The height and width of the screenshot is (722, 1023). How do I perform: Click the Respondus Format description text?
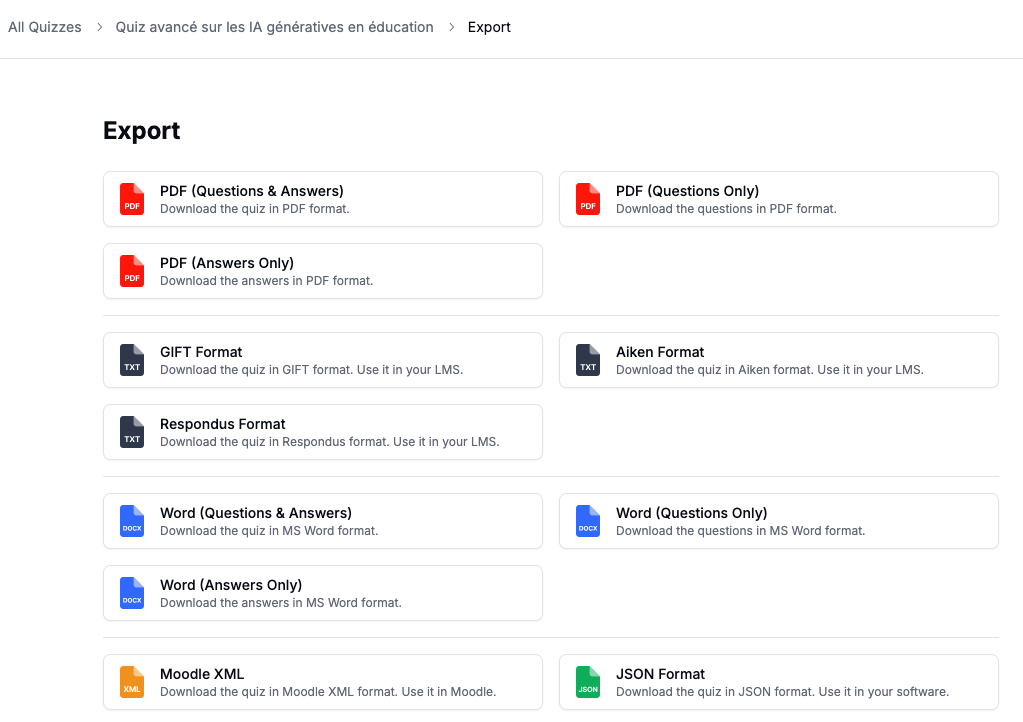pos(329,442)
